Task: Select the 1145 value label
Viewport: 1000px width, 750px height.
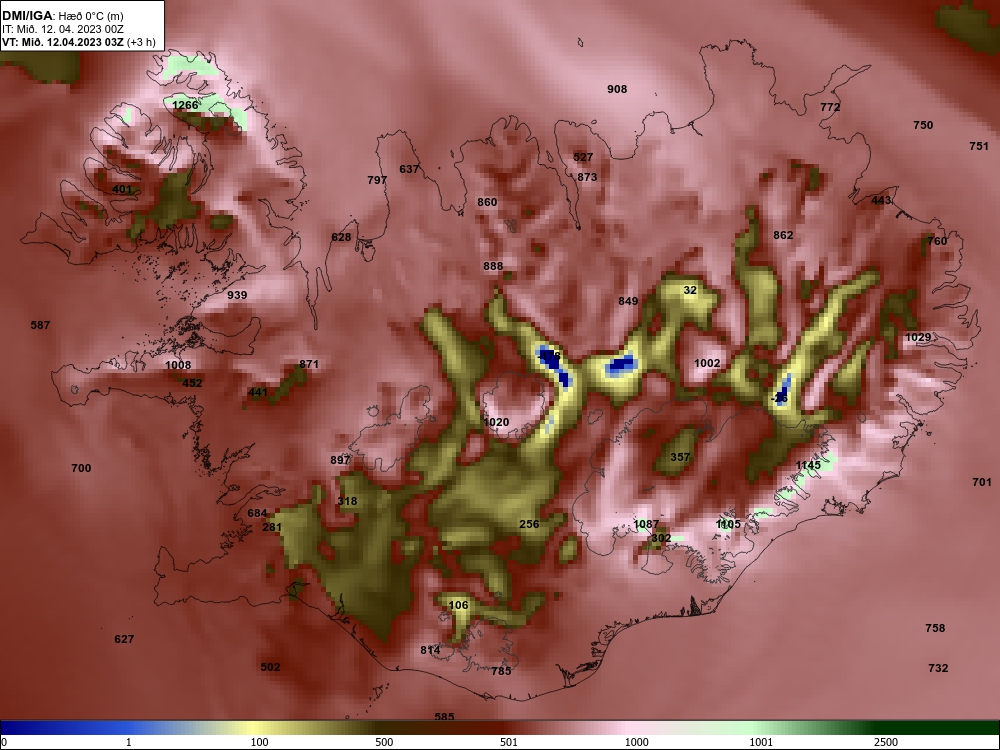Action: tap(808, 466)
